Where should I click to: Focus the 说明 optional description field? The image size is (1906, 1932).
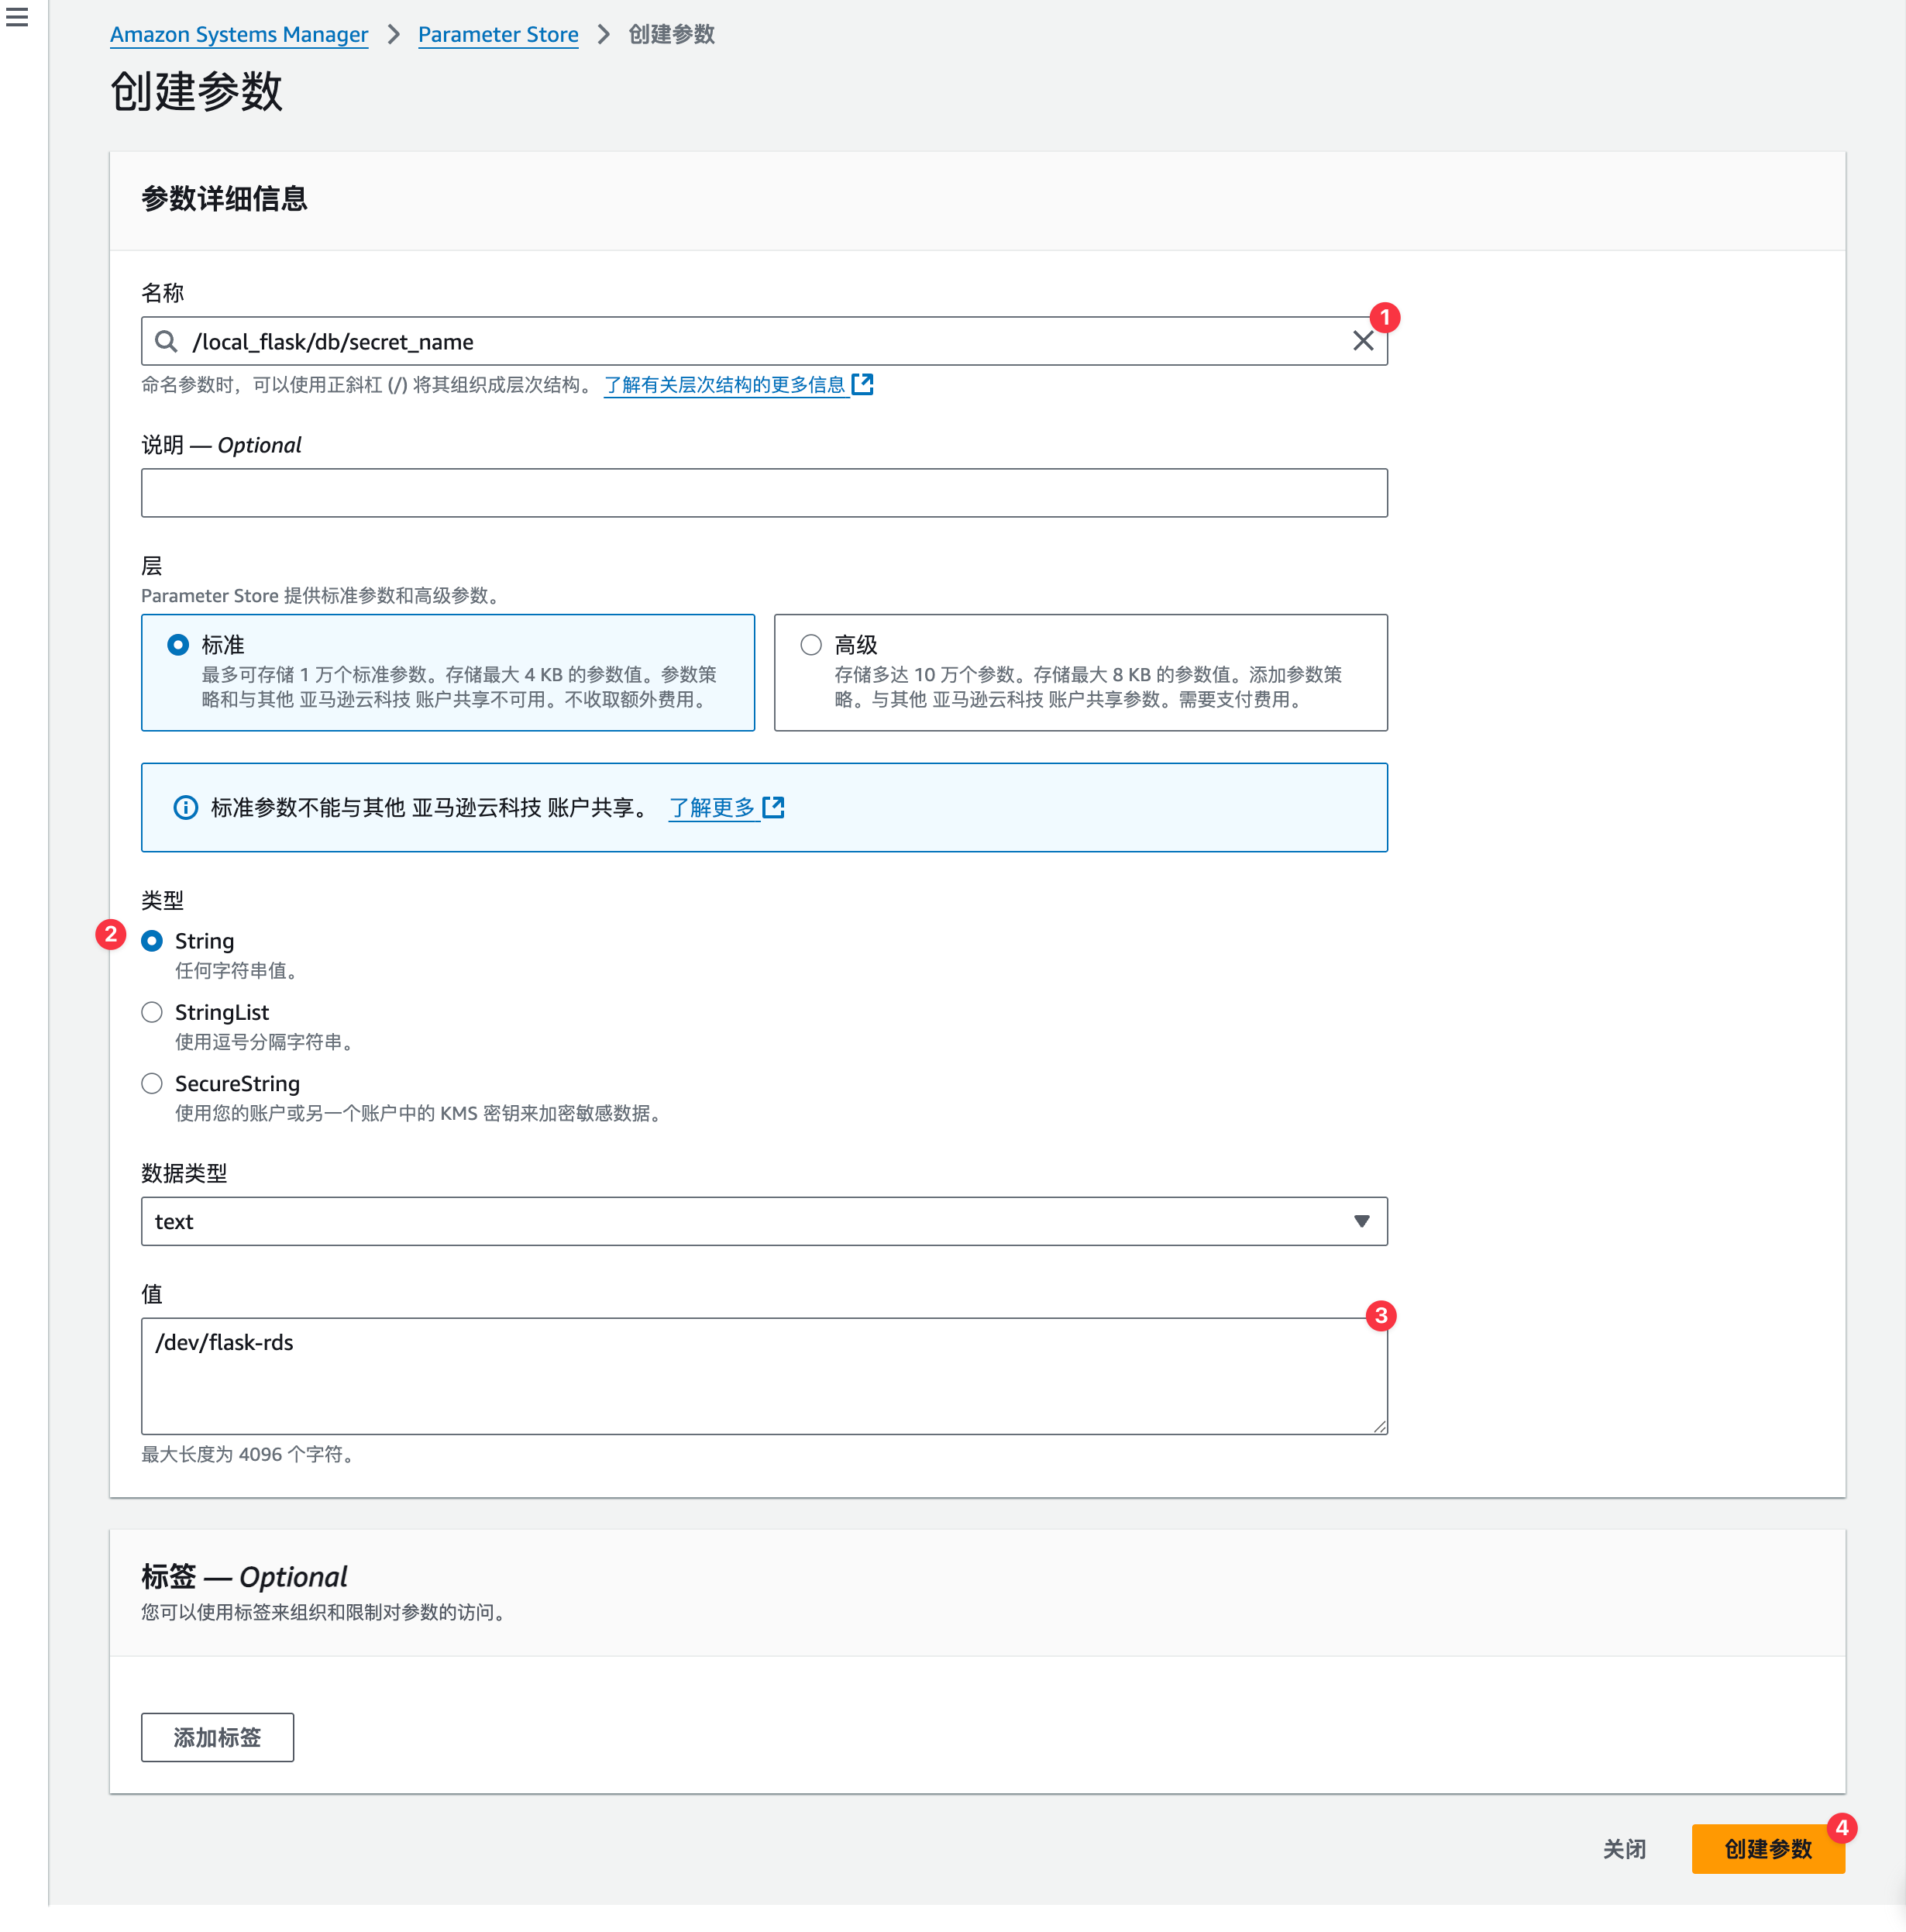click(x=763, y=493)
